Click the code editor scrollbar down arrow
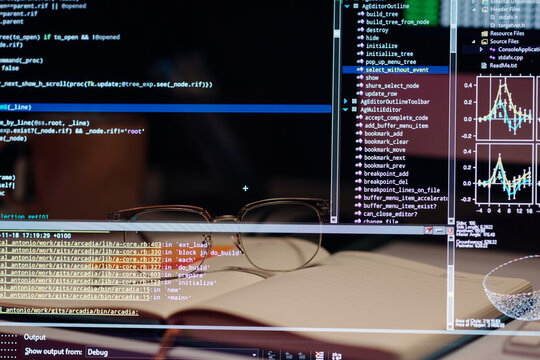The image size is (540, 360). pos(333,219)
